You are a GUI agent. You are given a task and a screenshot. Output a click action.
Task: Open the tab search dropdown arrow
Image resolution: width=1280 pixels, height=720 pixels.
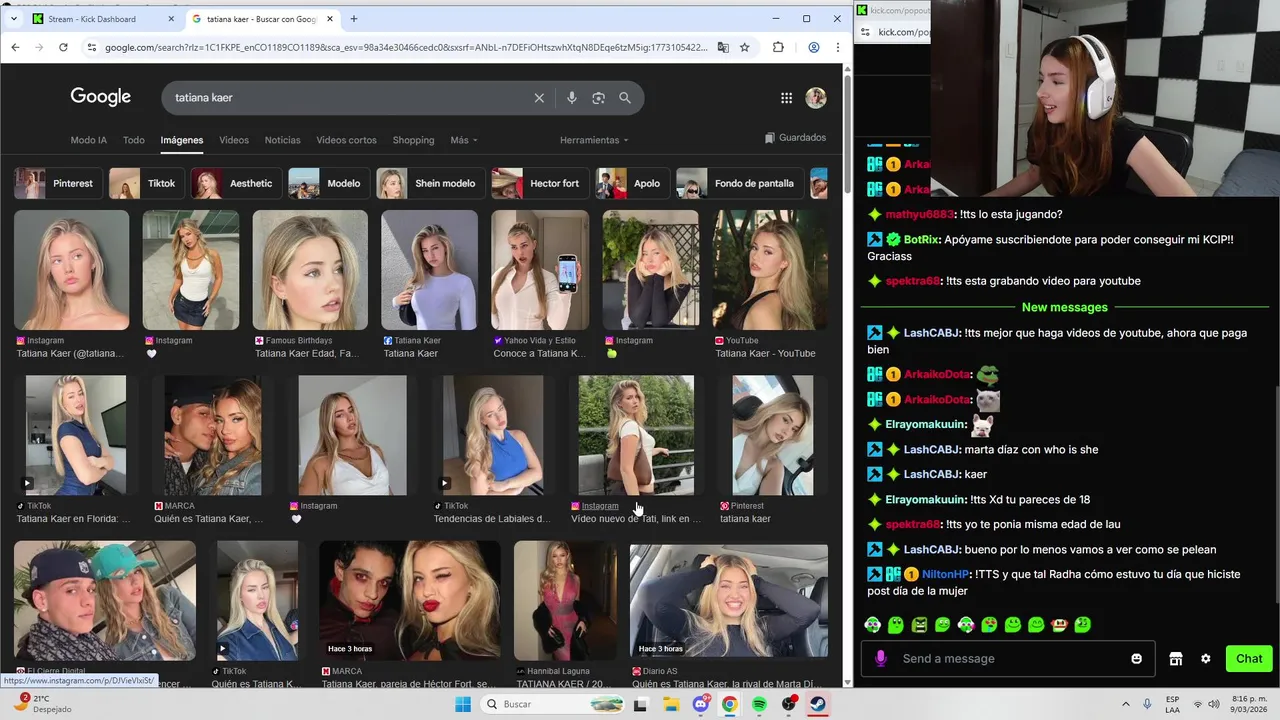[13, 19]
